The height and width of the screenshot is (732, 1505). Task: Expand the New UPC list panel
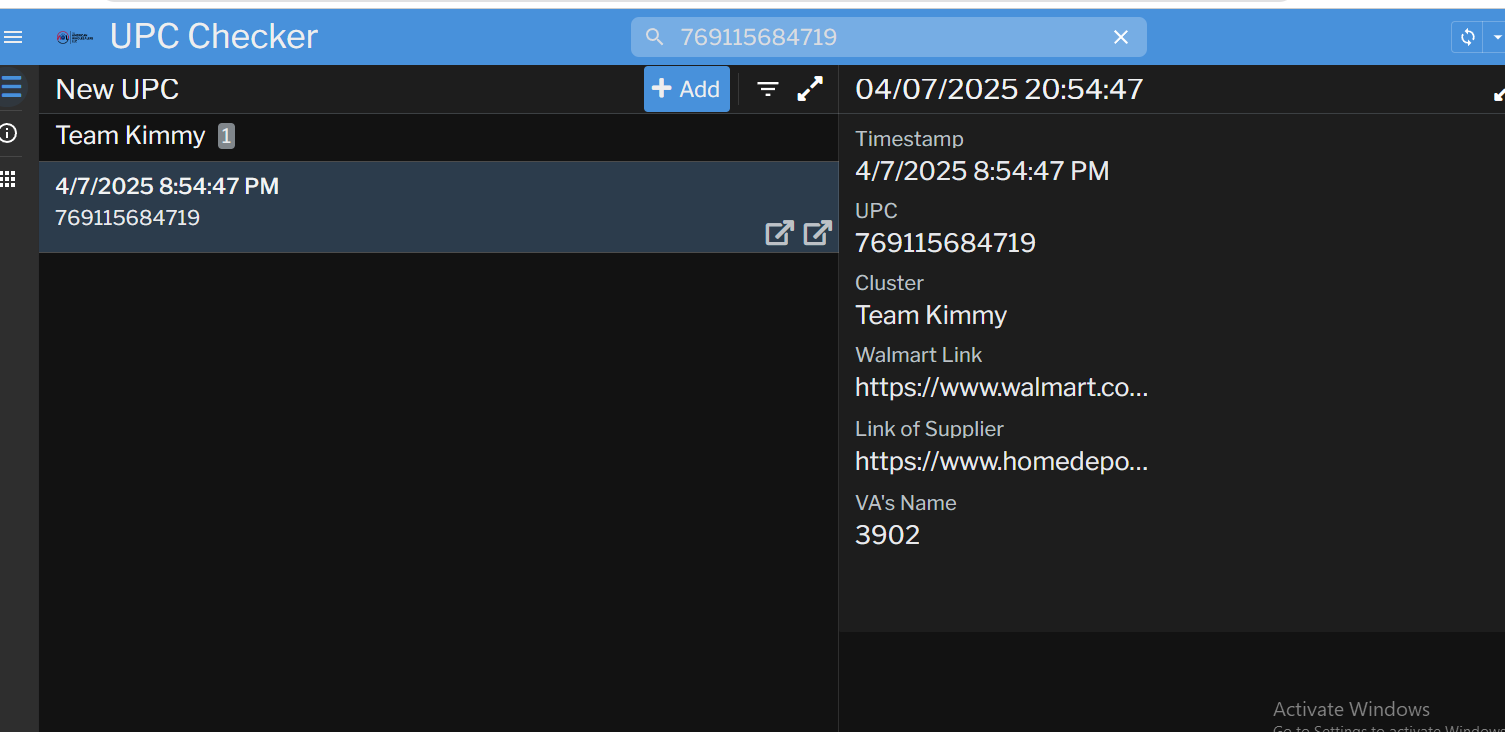coord(810,89)
